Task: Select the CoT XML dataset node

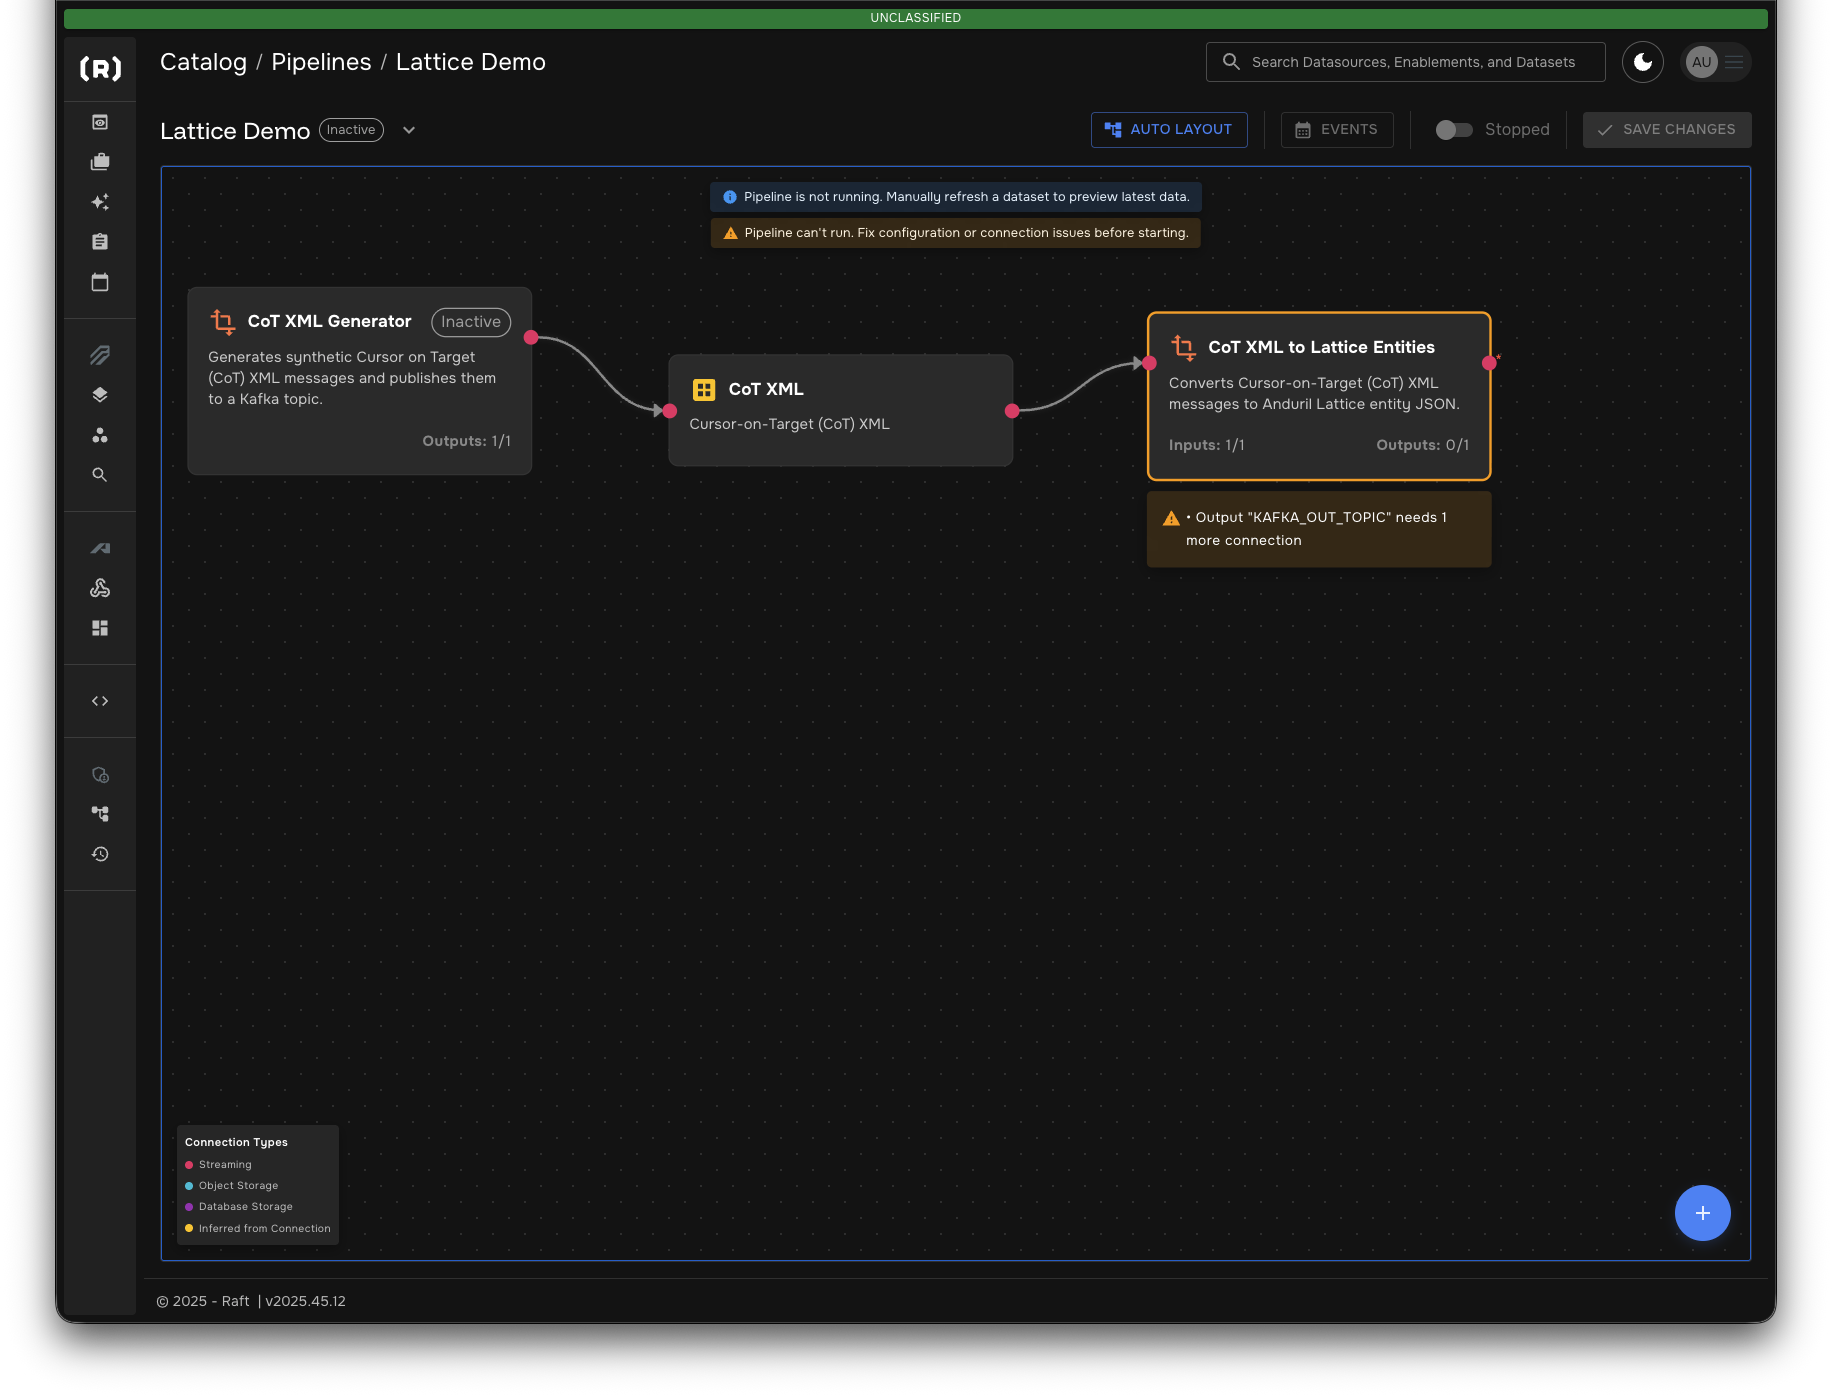Action: click(841, 410)
